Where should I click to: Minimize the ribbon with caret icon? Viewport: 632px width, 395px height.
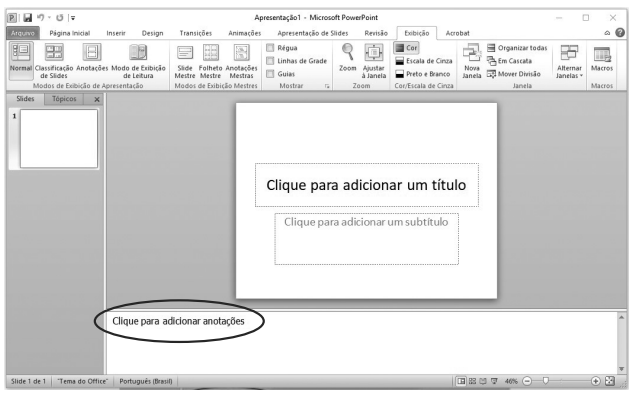click(607, 33)
